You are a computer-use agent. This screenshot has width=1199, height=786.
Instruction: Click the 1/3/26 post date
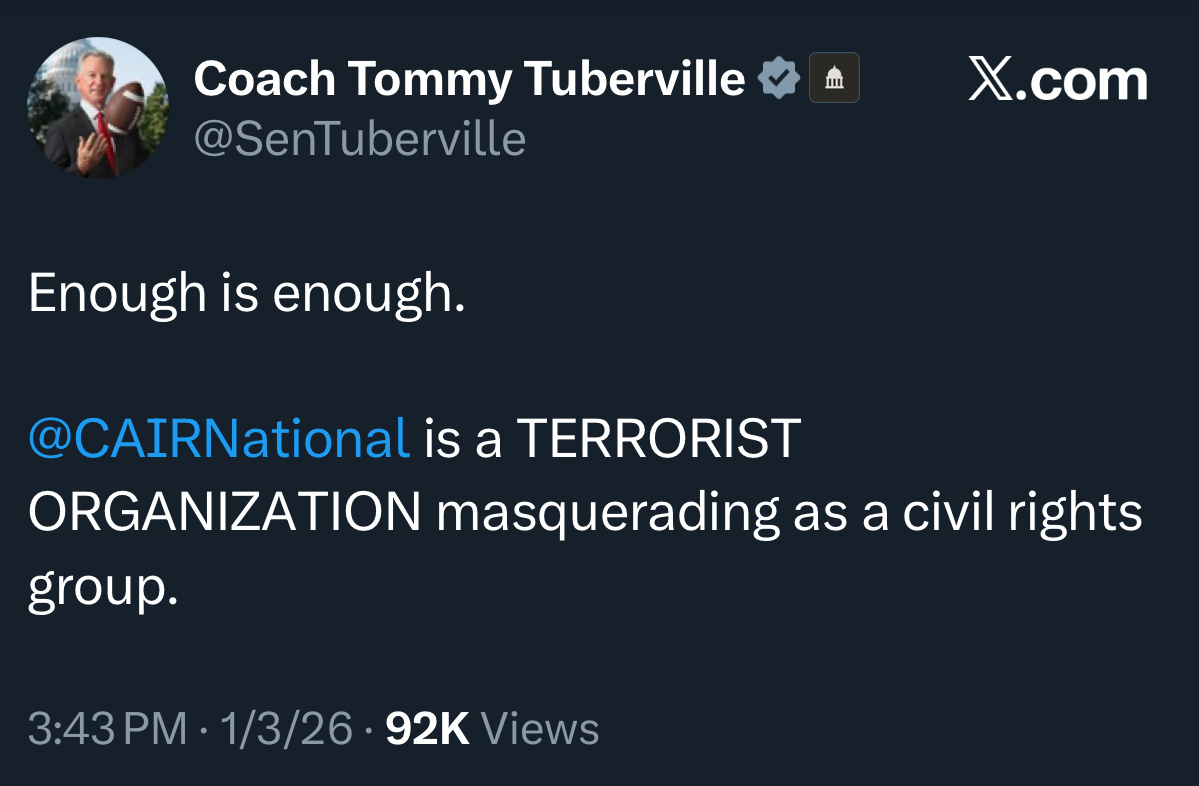click(x=286, y=729)
